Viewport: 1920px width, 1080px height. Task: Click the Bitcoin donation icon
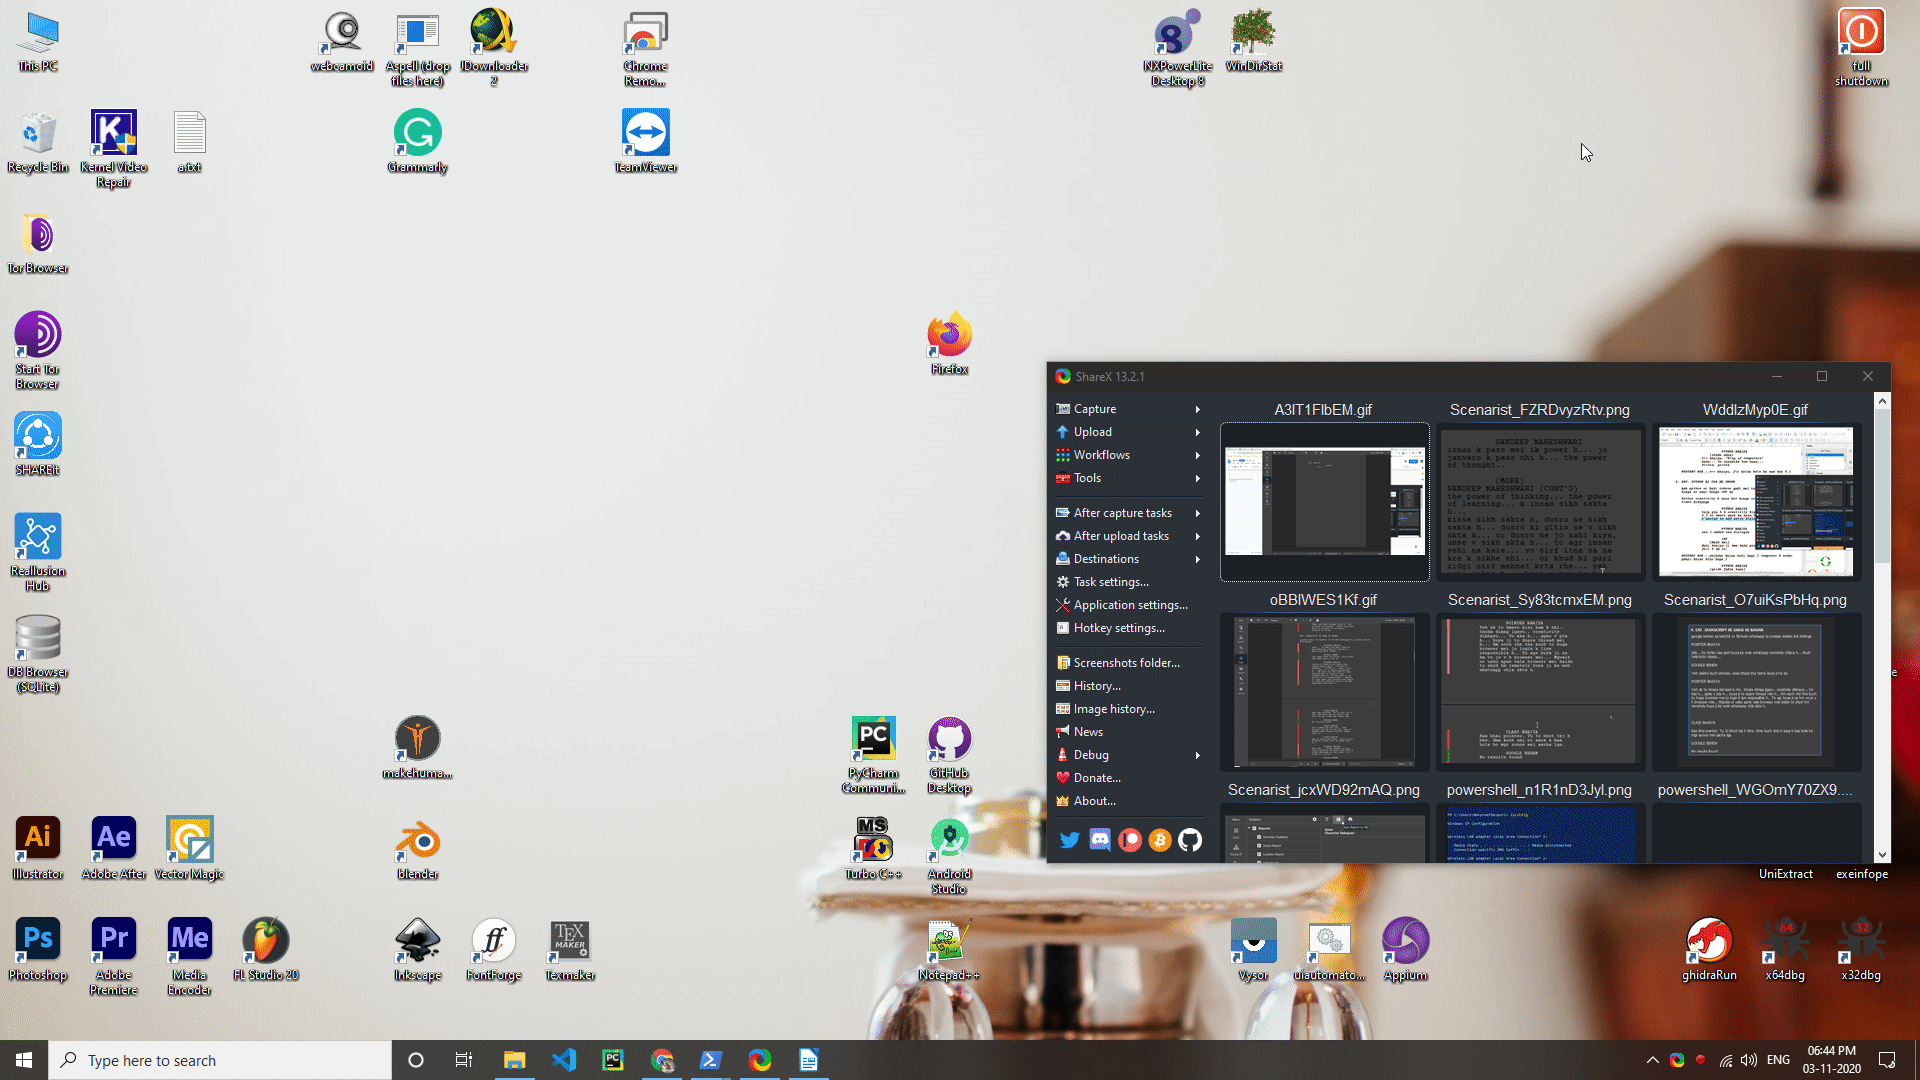1160,840
